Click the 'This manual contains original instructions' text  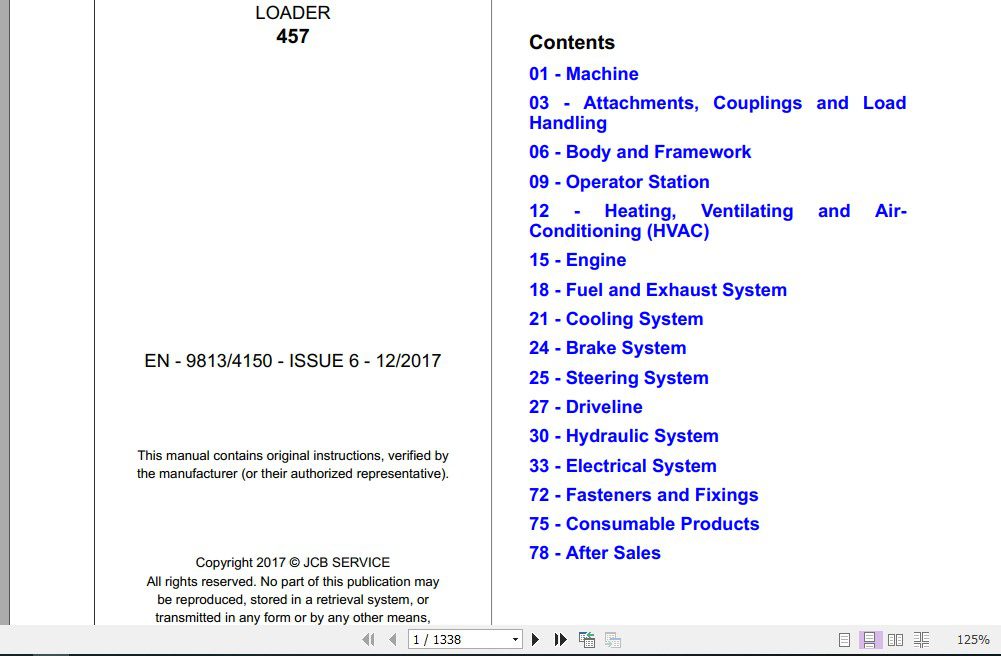(x=292, y=465)
